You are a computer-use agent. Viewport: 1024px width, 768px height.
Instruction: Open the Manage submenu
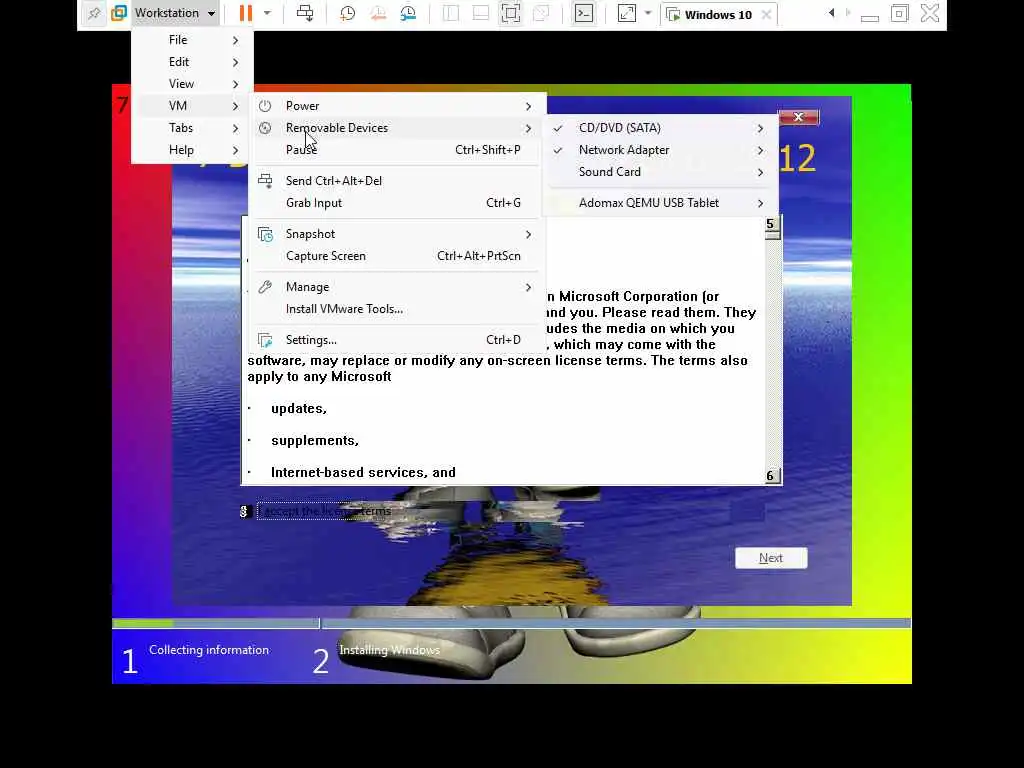point(395,287)
